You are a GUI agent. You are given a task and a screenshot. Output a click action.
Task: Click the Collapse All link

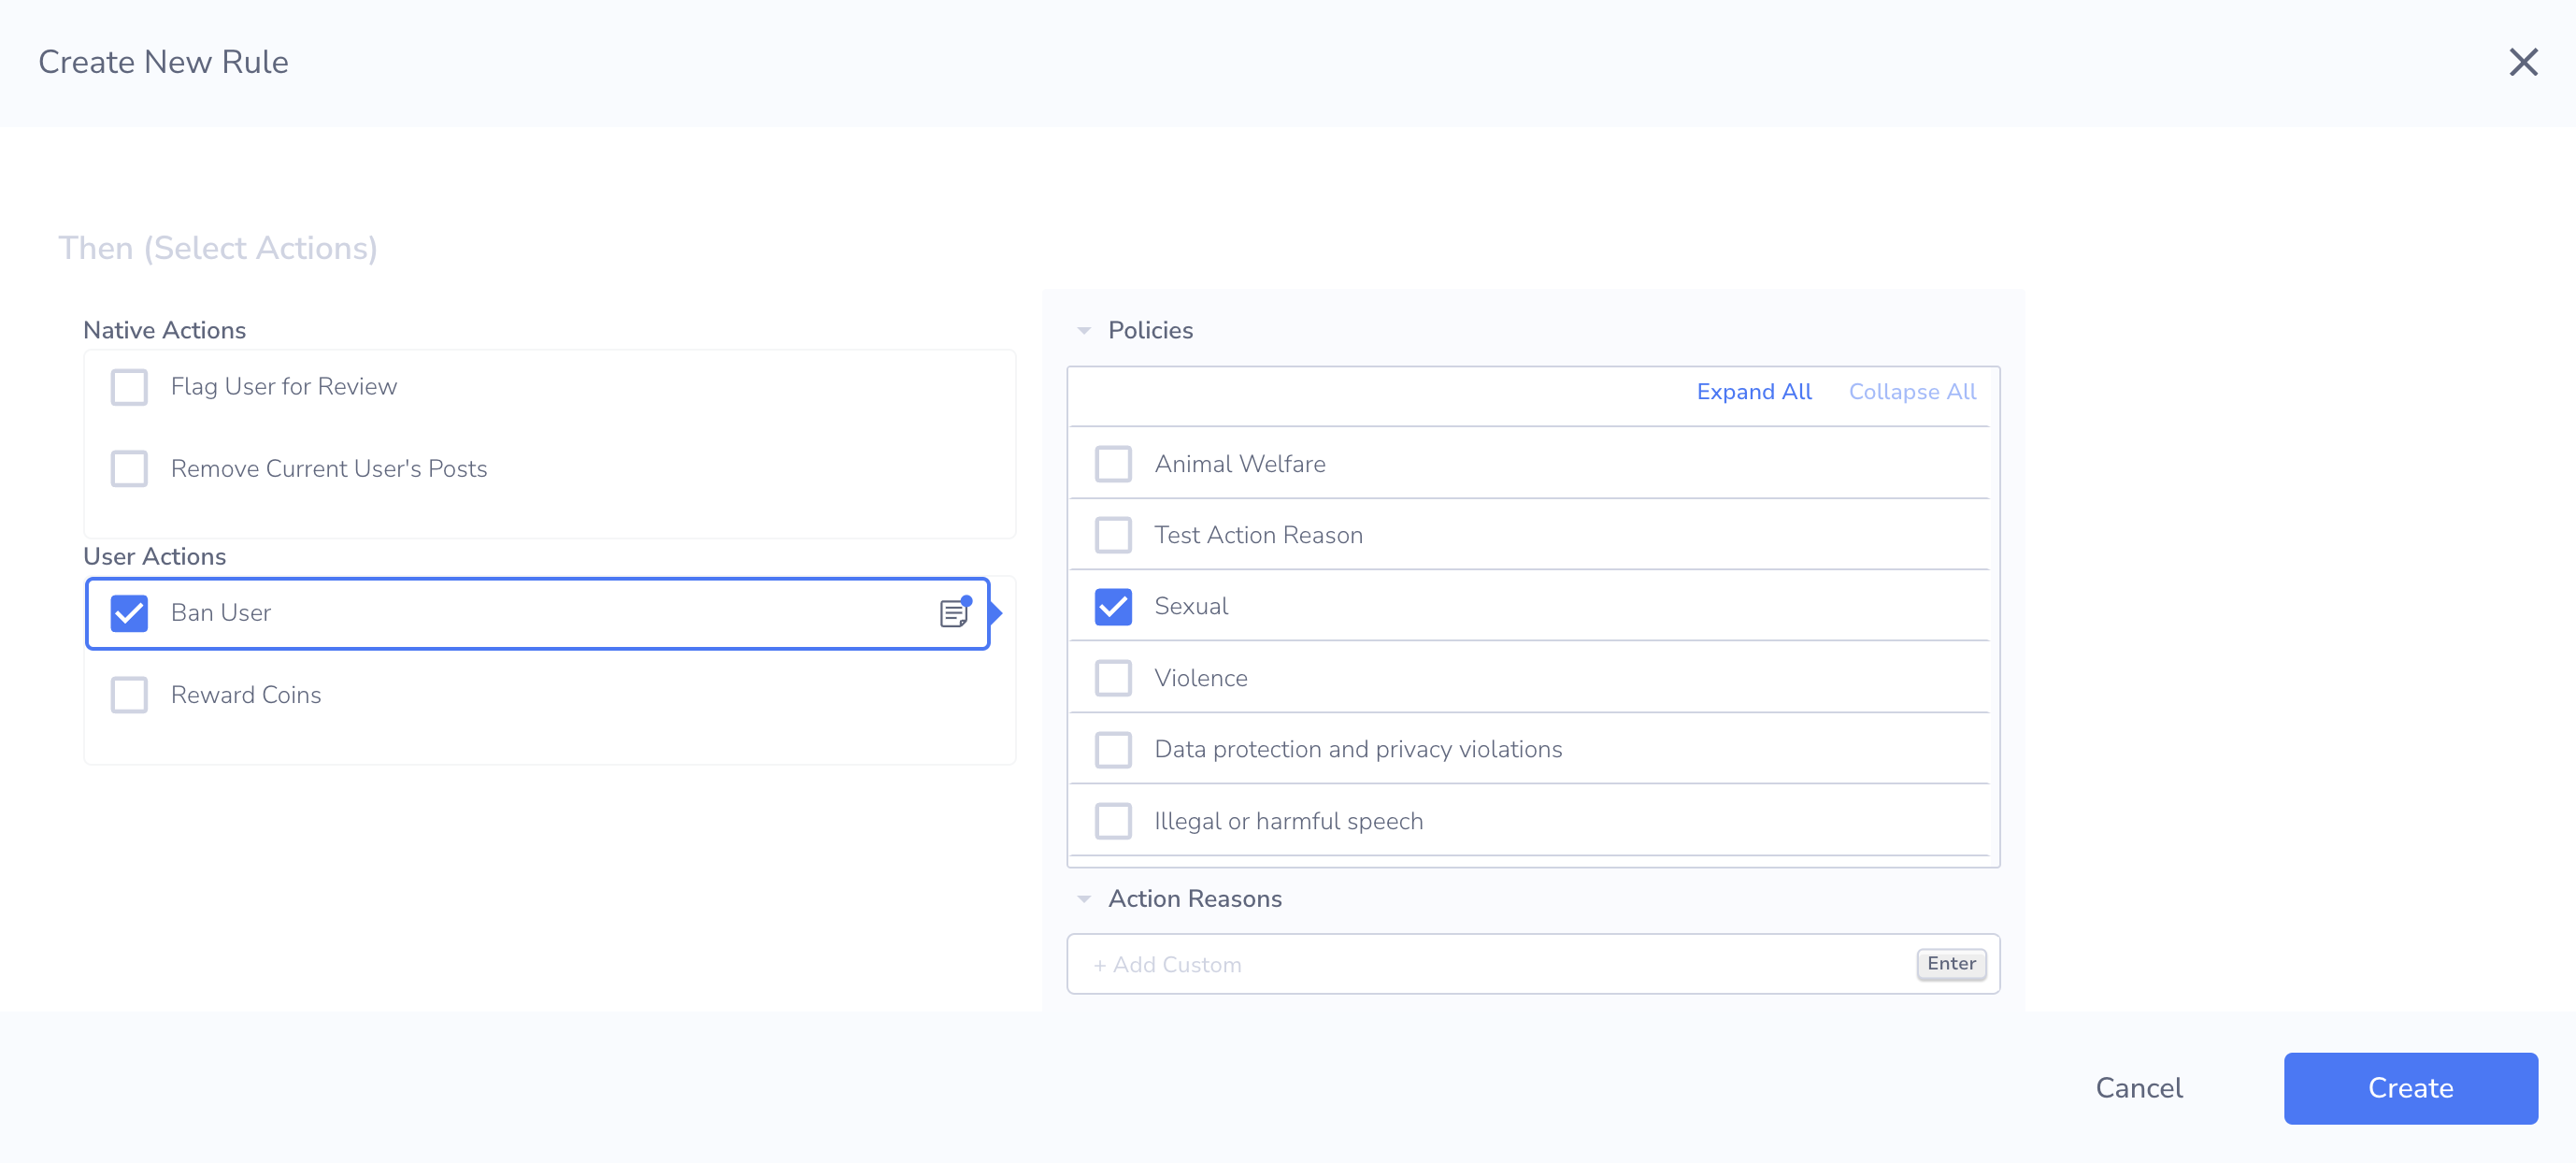coord(1911,392)
